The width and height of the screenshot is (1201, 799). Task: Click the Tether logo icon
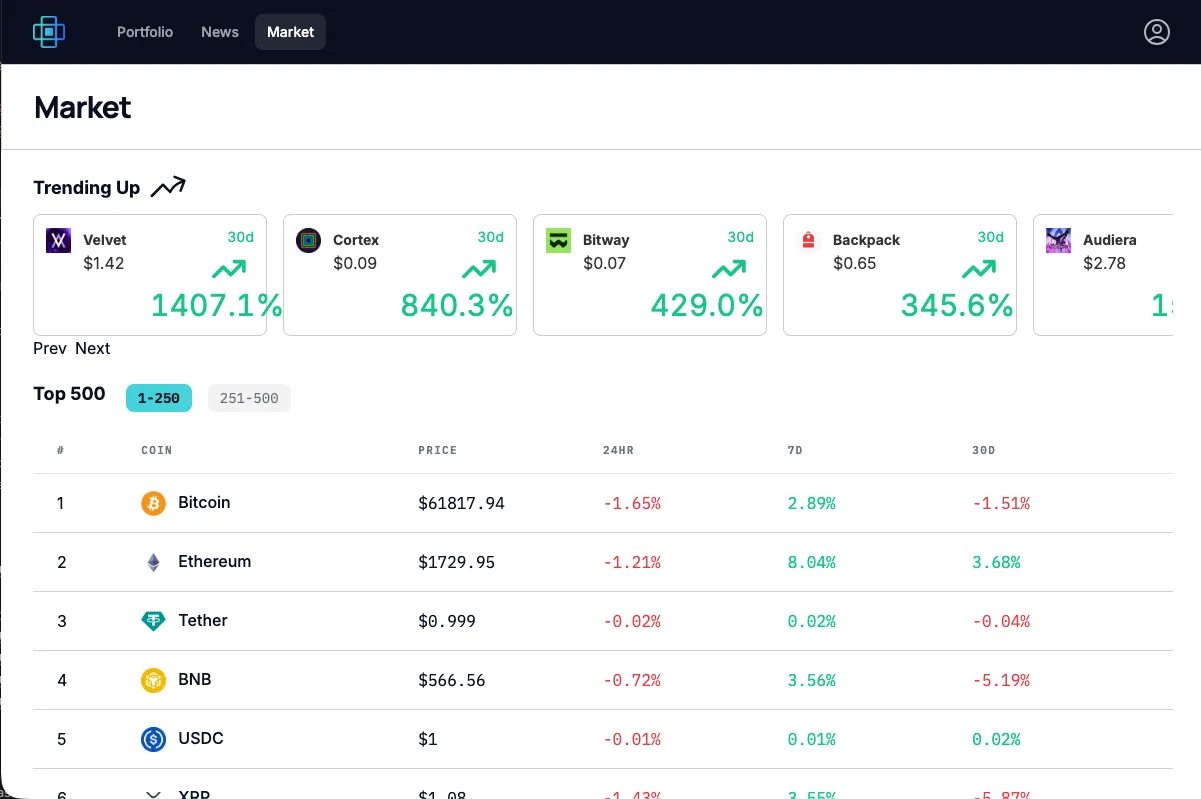(x=153, y=621)
